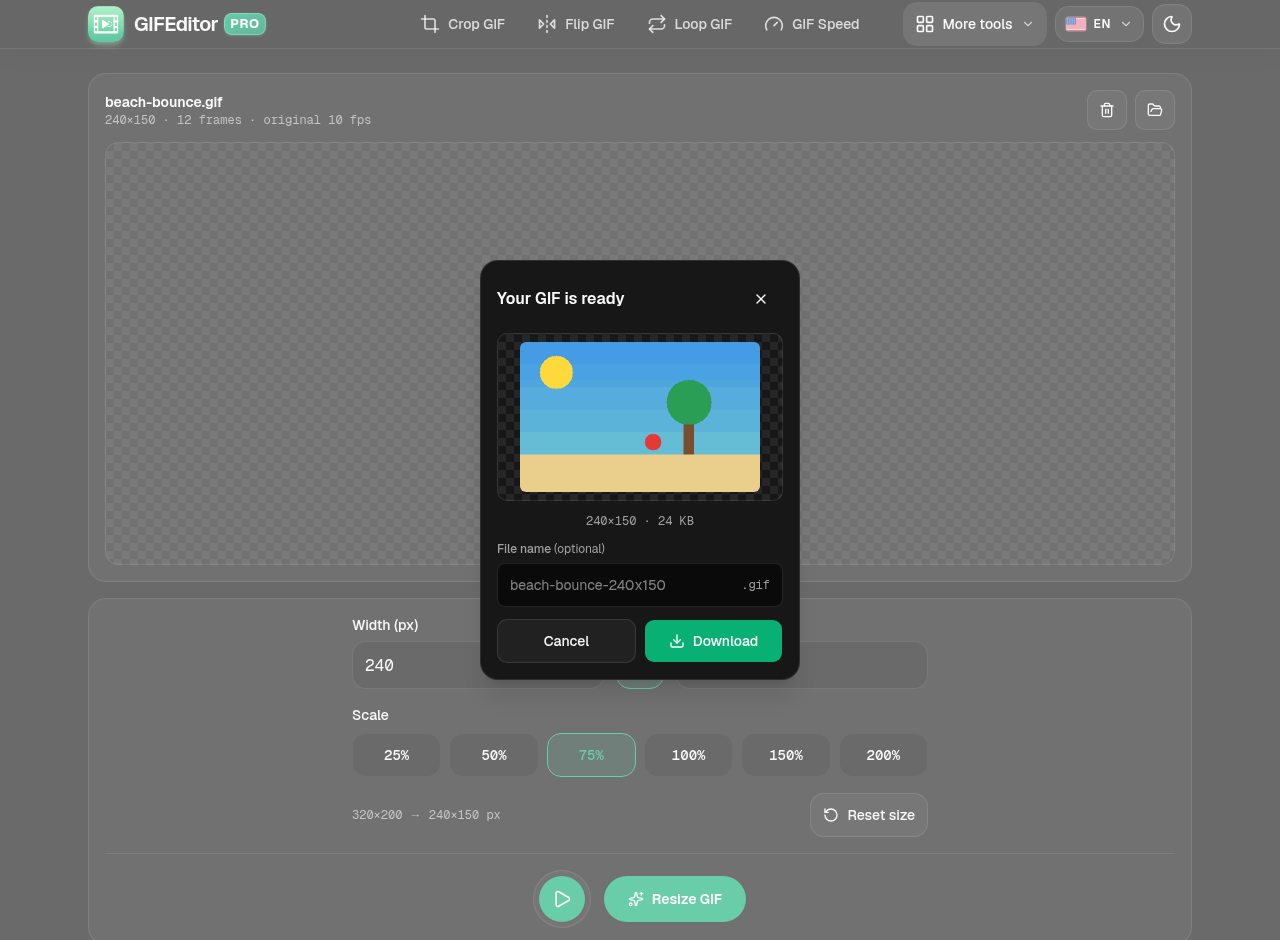Screen dimensions: 1280x940
Task: Select the 200% scale option
Action: [883, 755]
